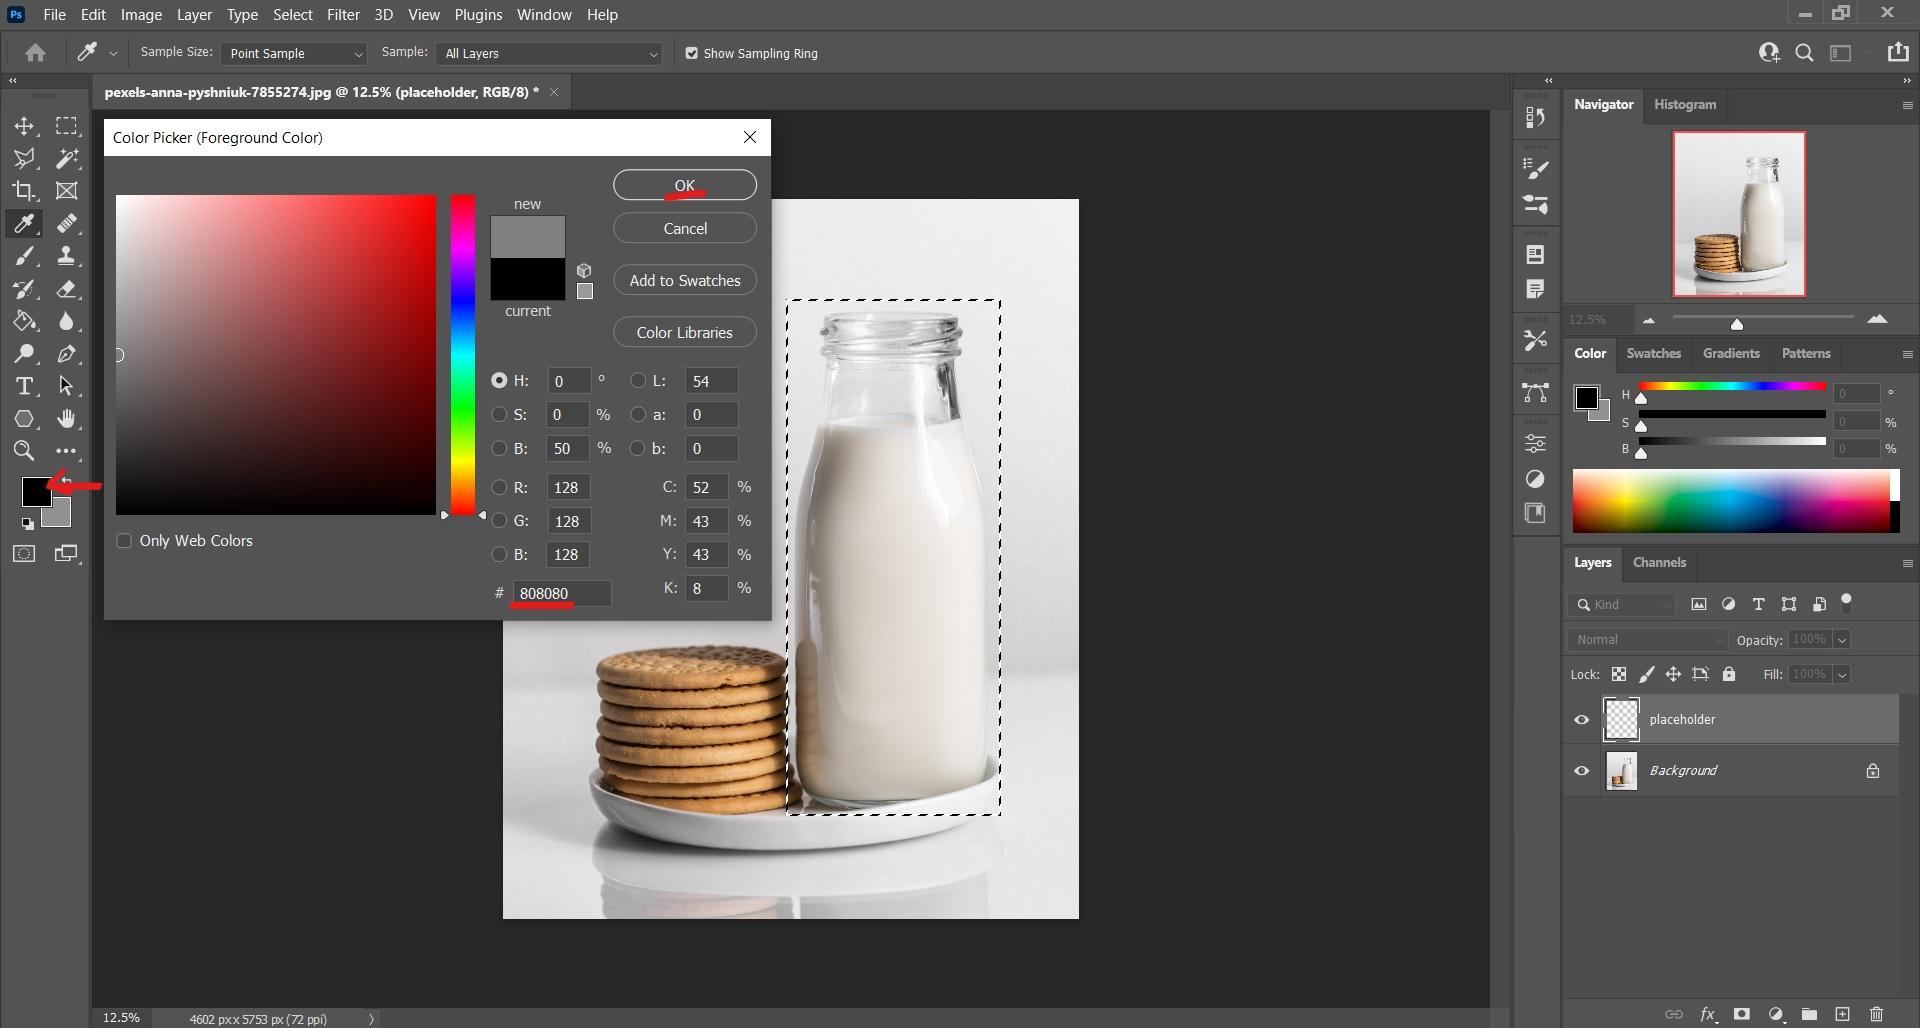The image size is (1920, 1028).
Task: Delete layer with trash icon
Action: [x=1876, y=1014]
